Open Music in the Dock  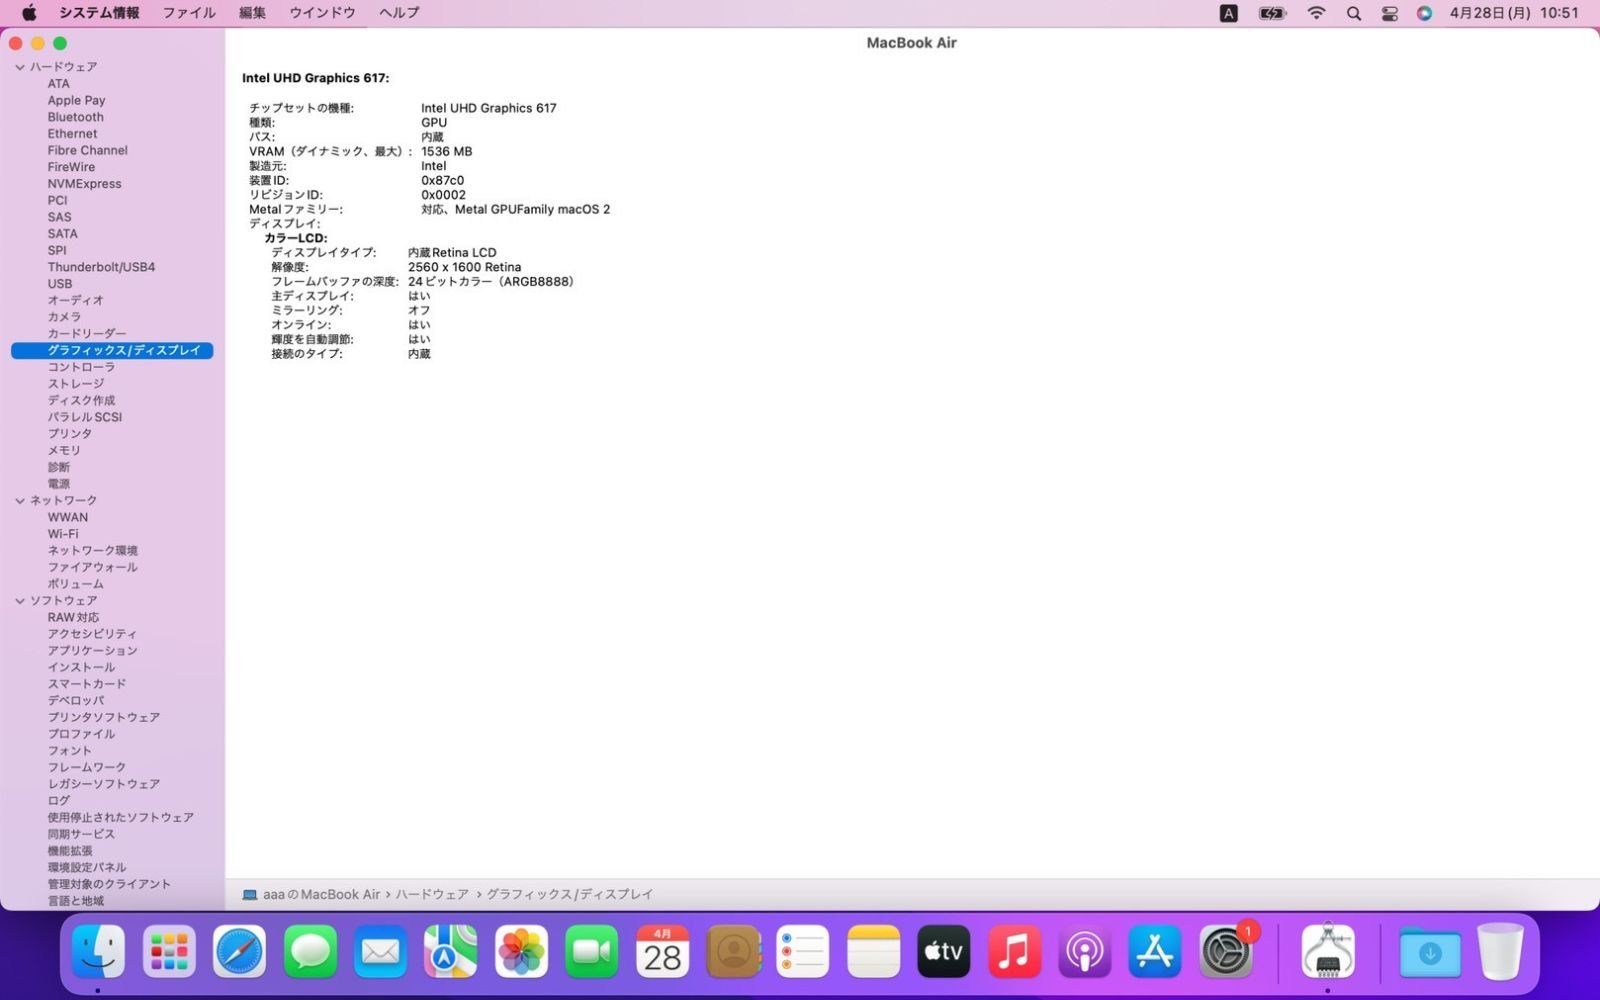[1014, 951]
